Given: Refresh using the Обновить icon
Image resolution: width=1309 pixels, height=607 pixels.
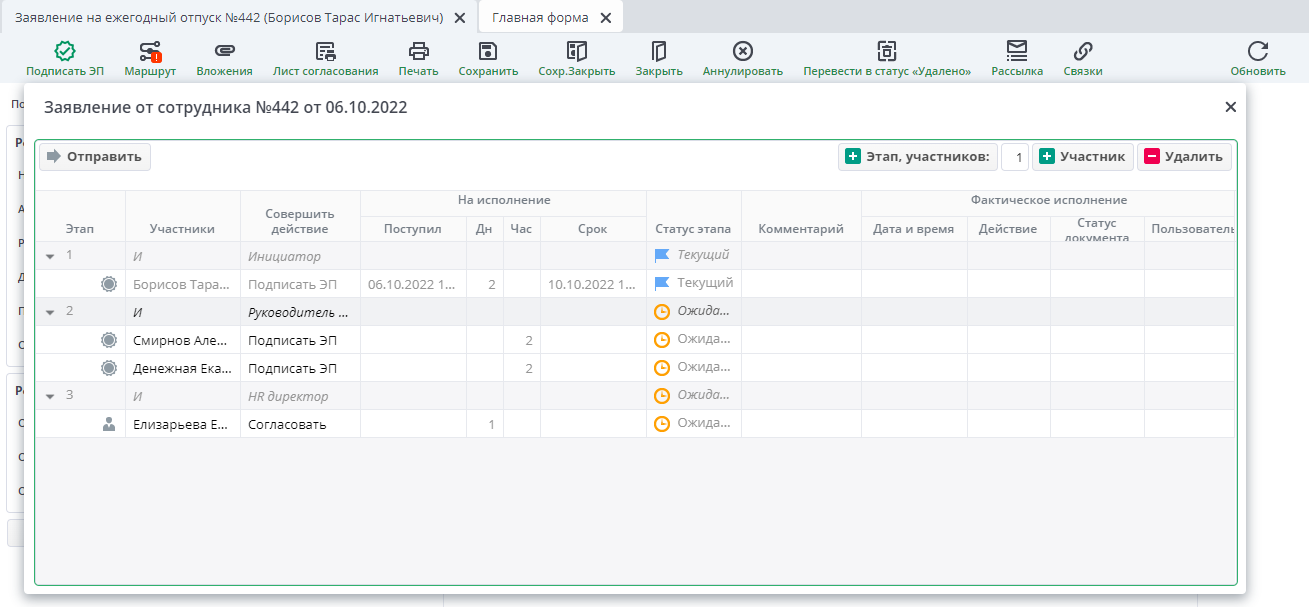Looking at the screenshot, I should [1257, 52].
